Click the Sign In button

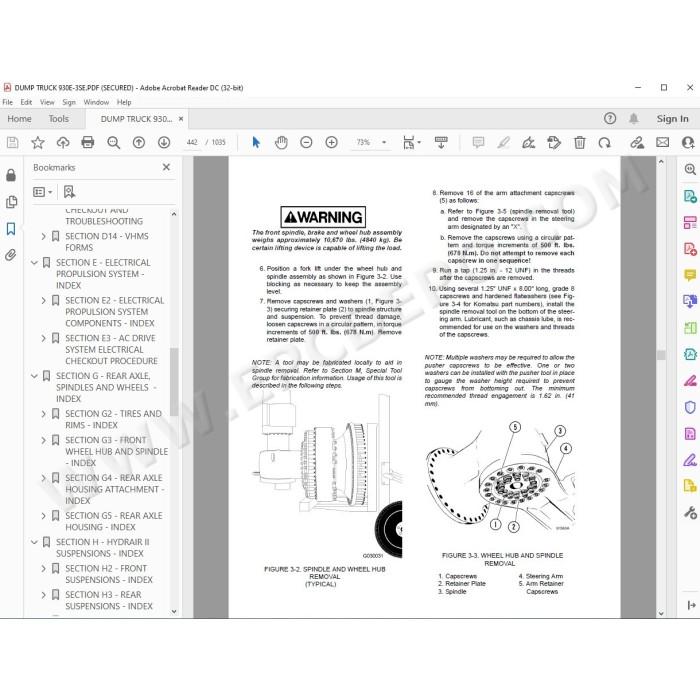tap(672, 119)
